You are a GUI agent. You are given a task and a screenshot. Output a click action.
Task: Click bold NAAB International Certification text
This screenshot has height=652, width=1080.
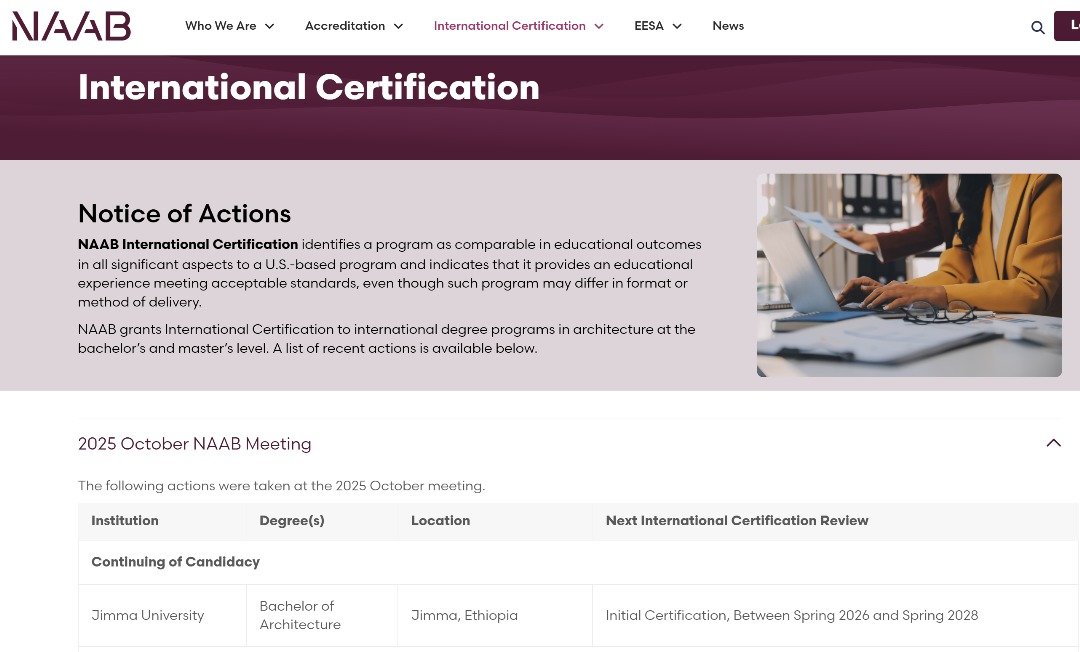point(188,244)
